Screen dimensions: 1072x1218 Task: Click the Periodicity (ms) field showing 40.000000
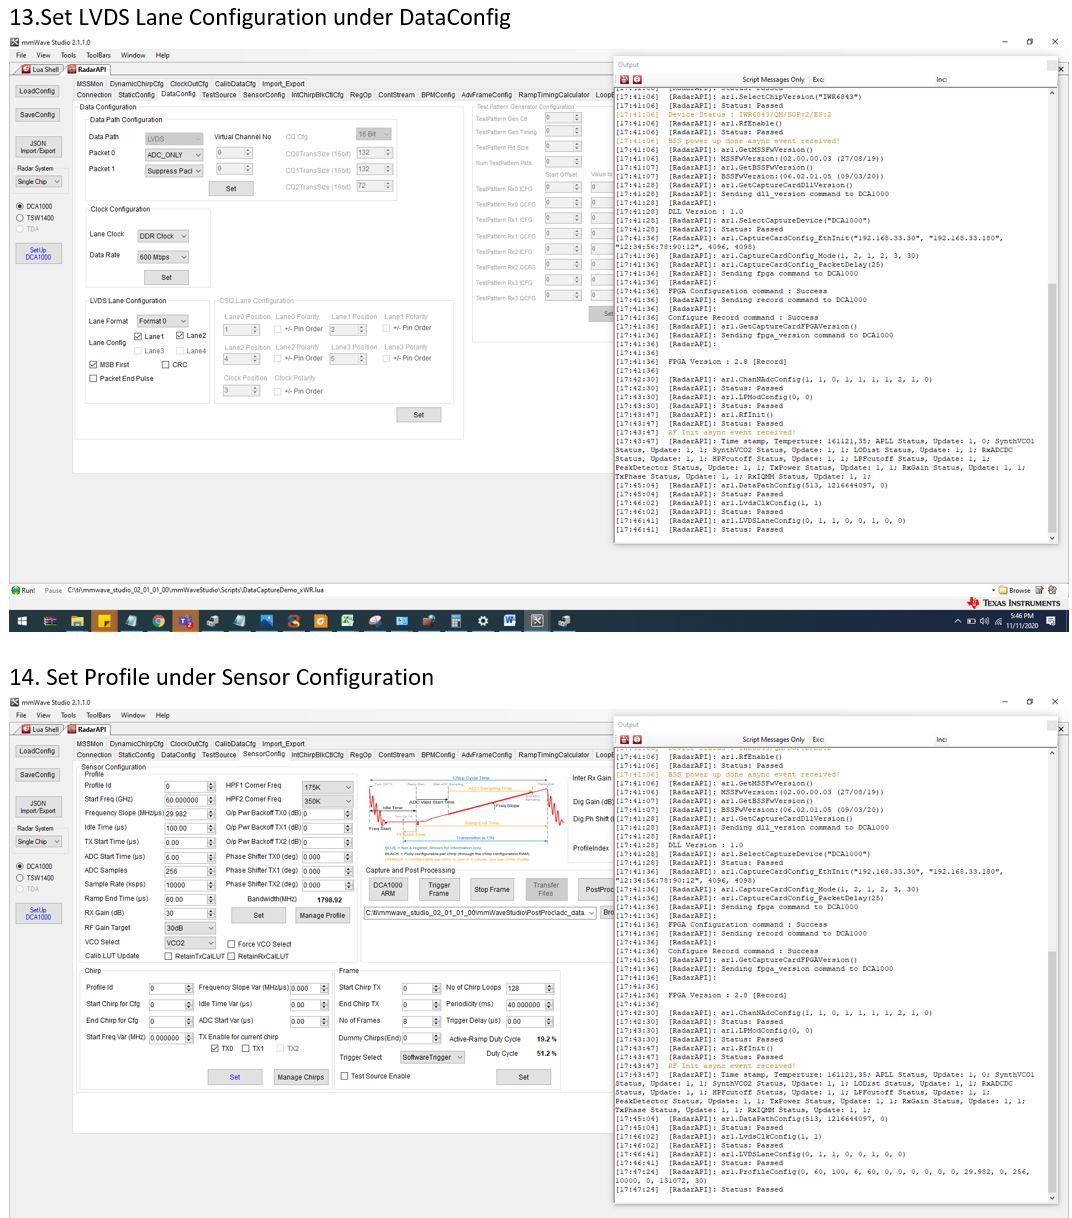pyautogui.click(x=528, y=1004)
